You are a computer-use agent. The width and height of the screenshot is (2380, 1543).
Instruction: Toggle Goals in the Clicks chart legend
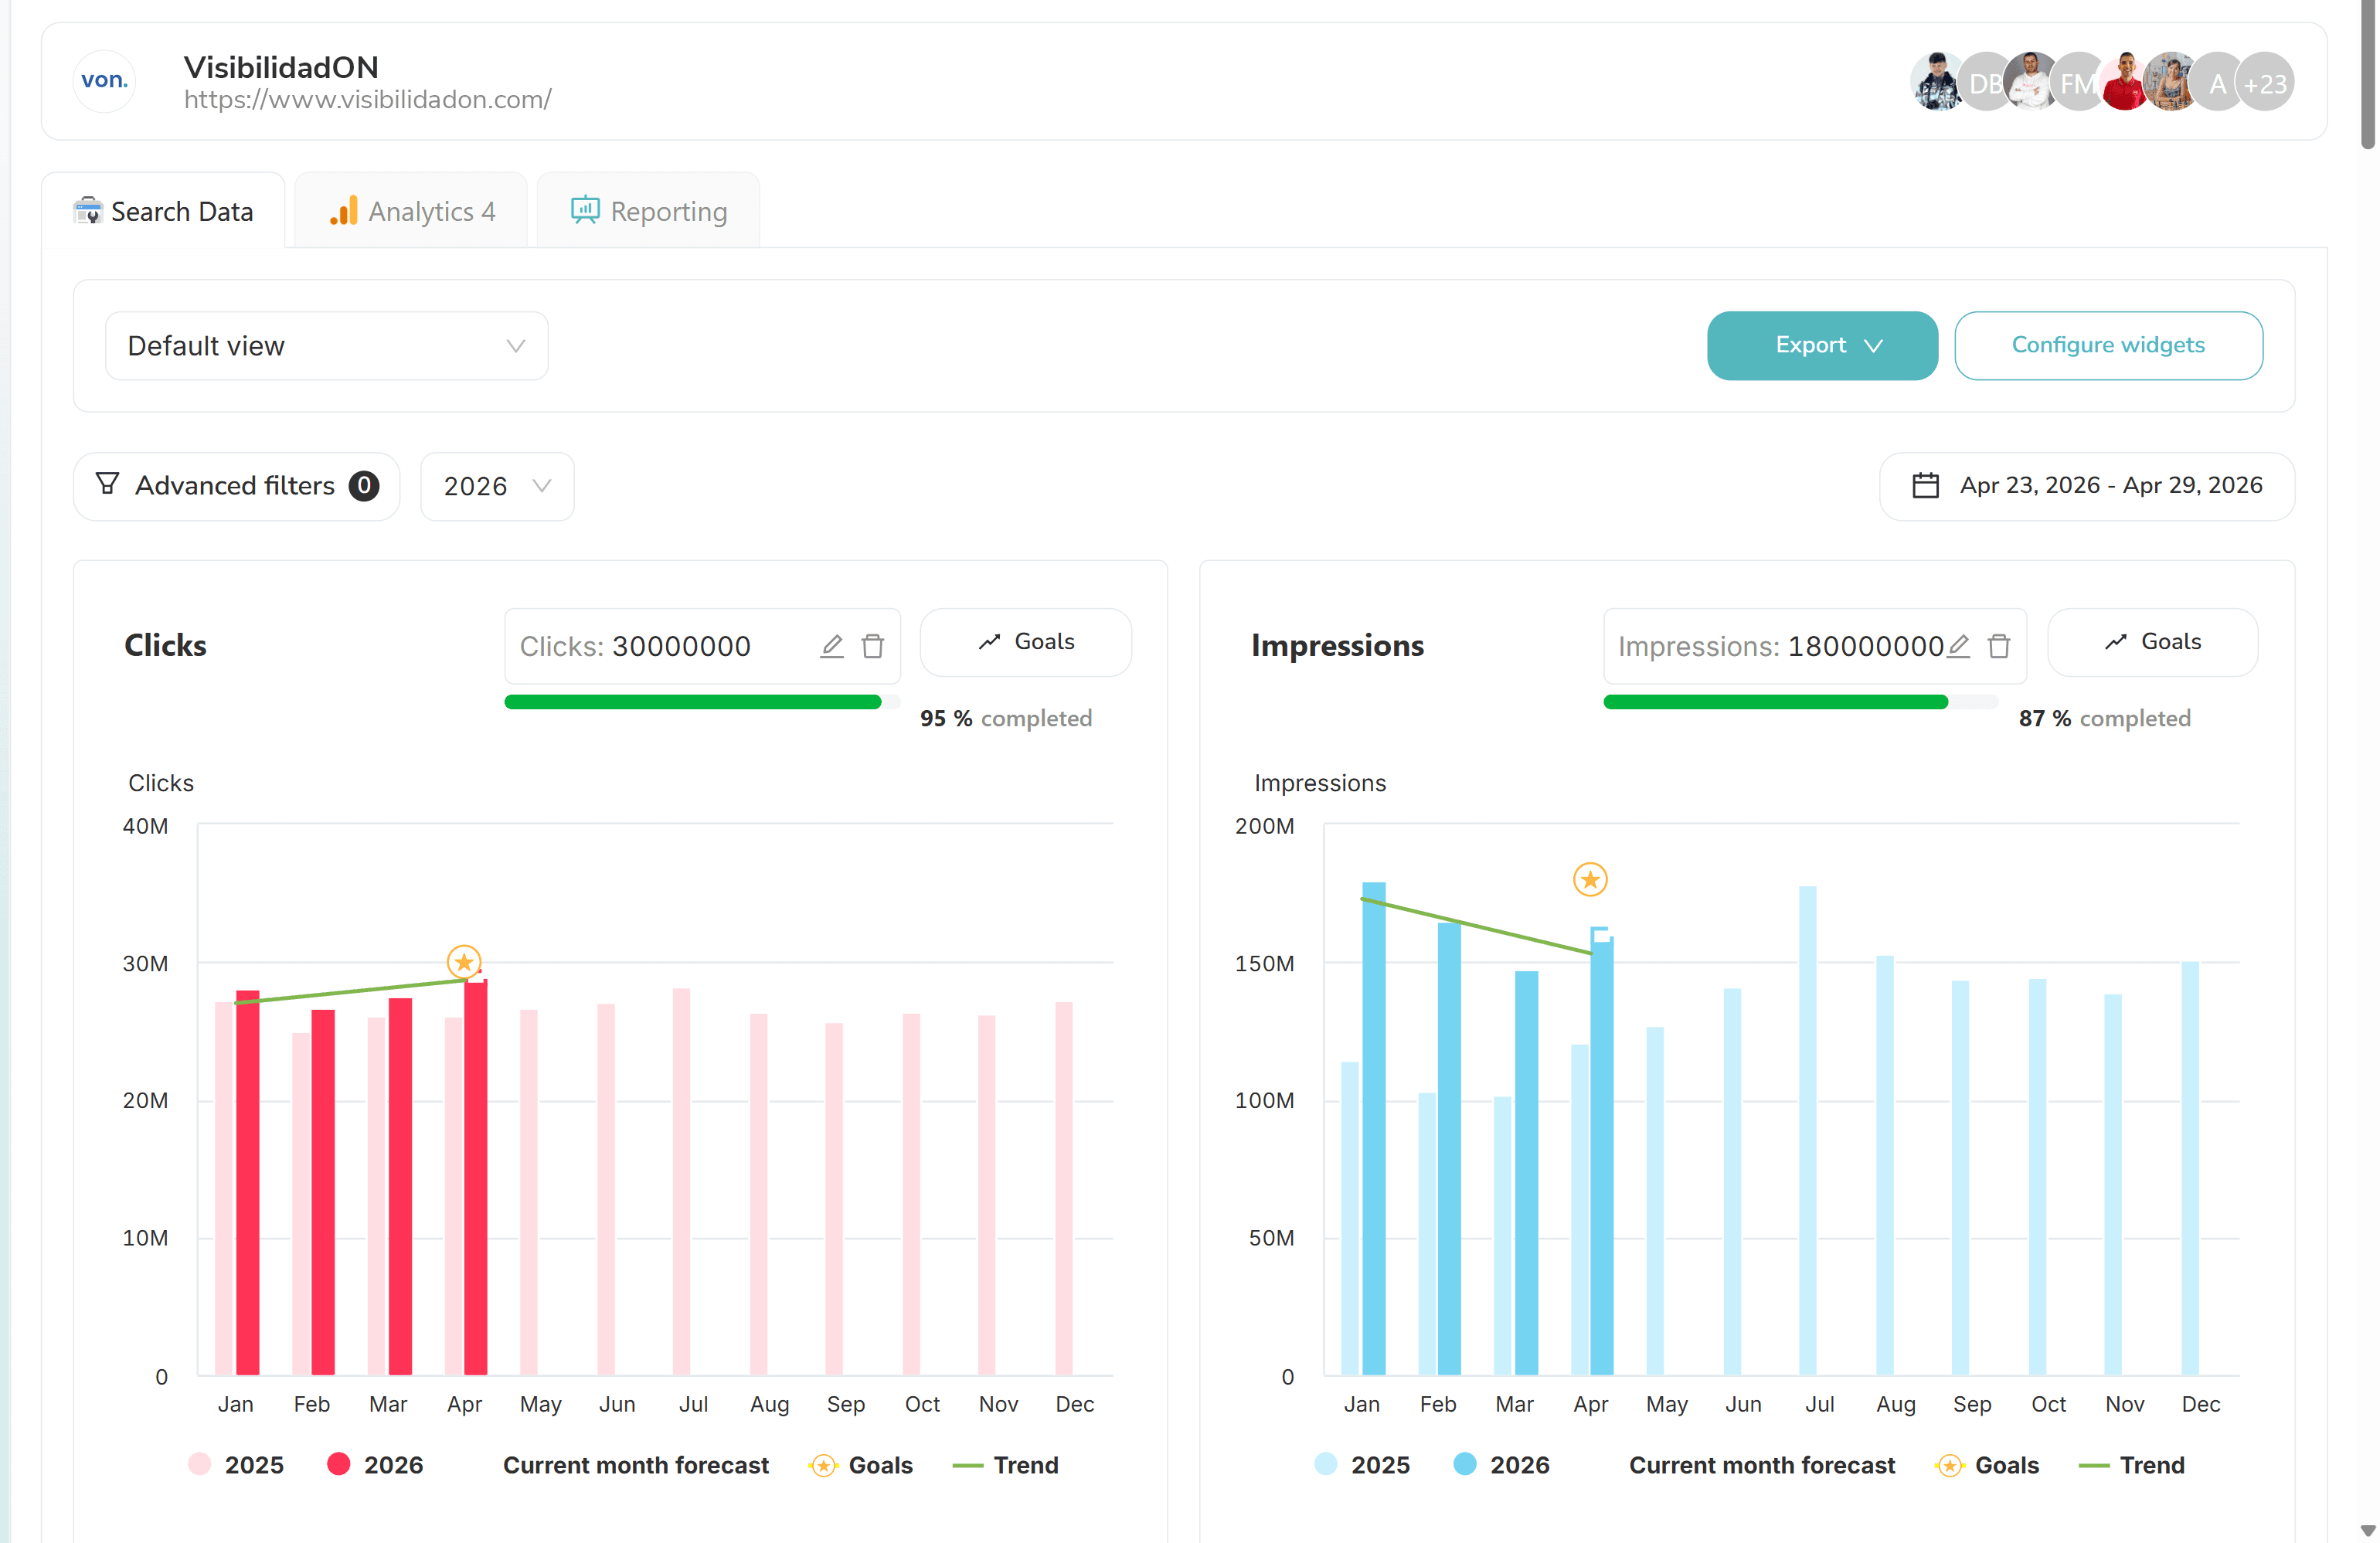[861, 1465]
